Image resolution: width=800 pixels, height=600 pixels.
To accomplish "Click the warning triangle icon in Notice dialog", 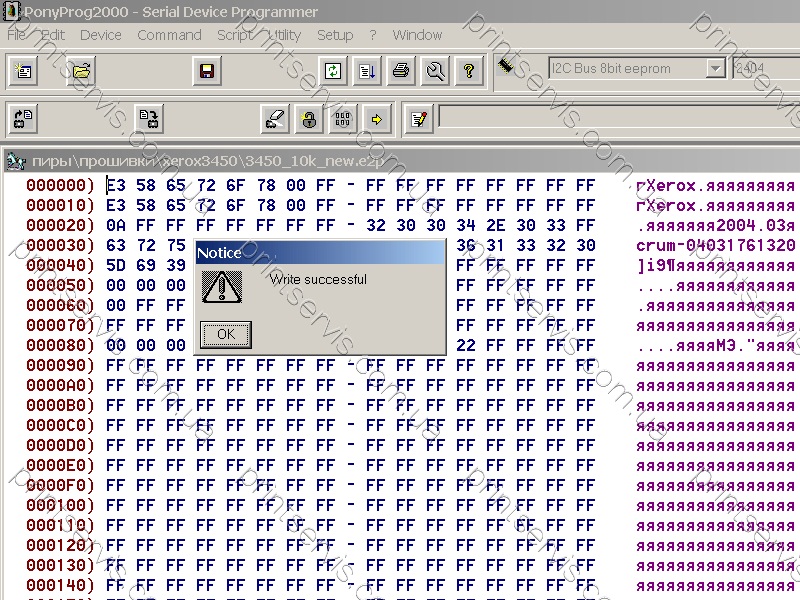I will pos(222,287).
